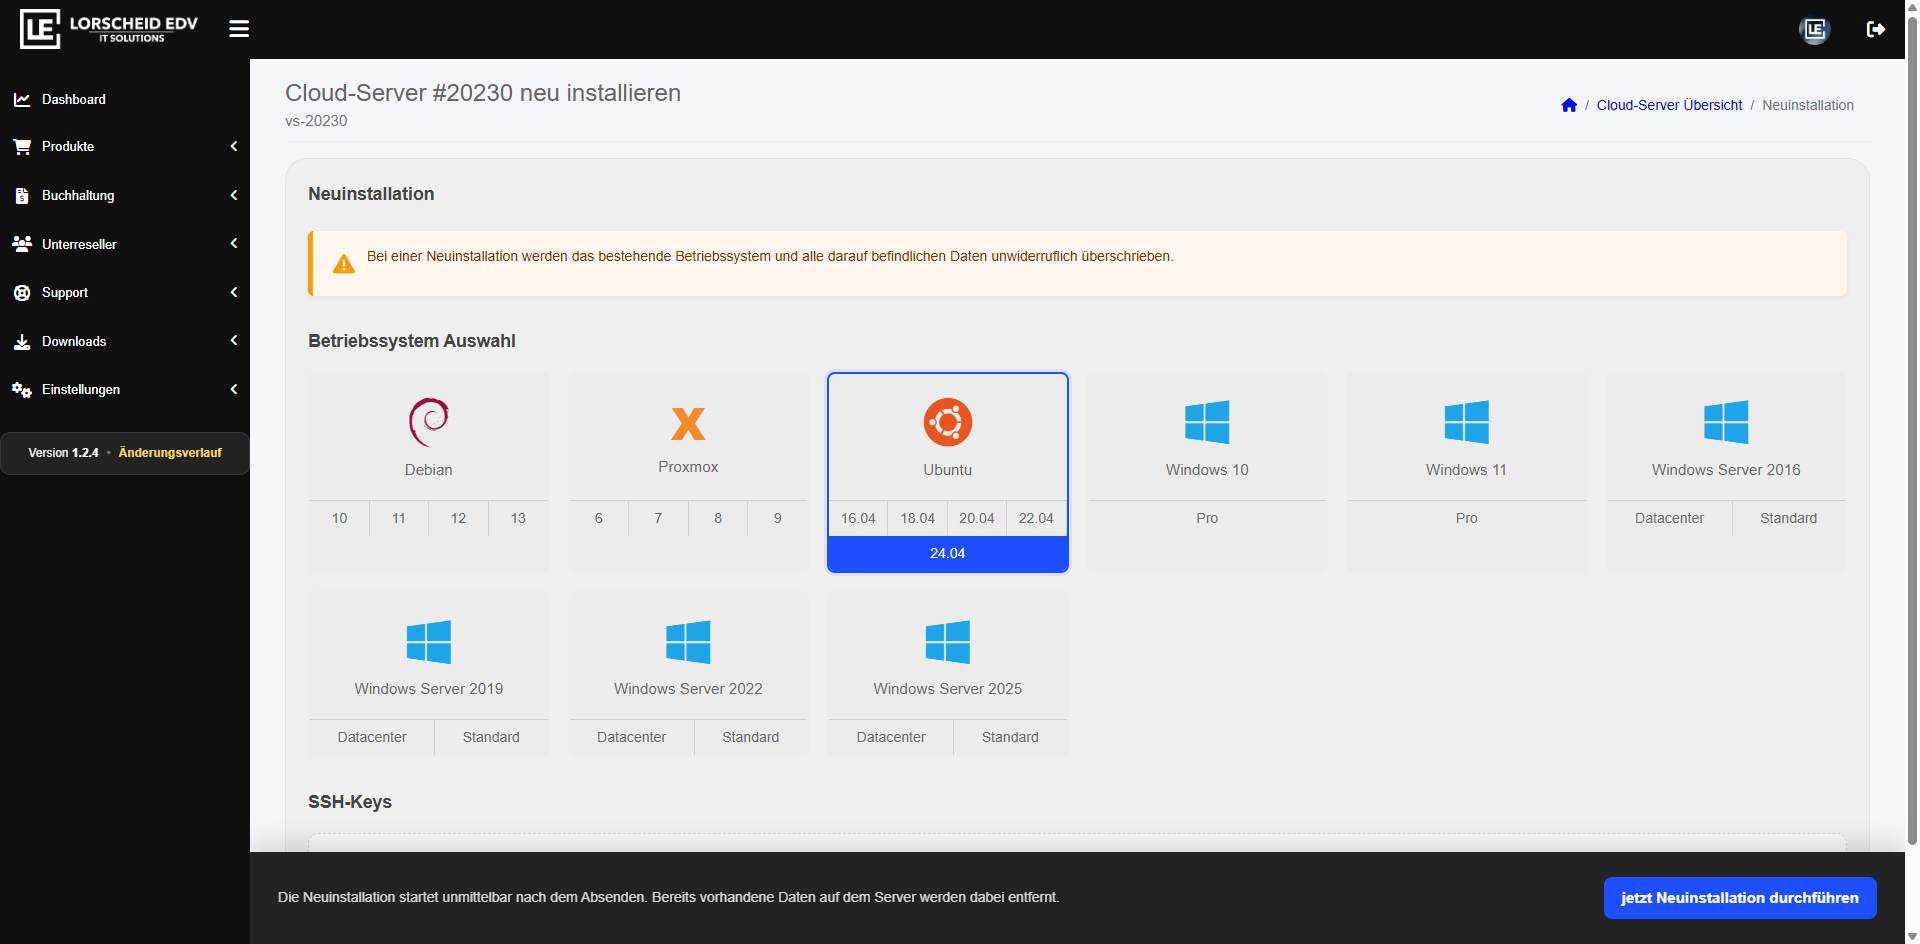Click the logout icon
Viewport: 1920px width, 944px height.
[1876, 29]
